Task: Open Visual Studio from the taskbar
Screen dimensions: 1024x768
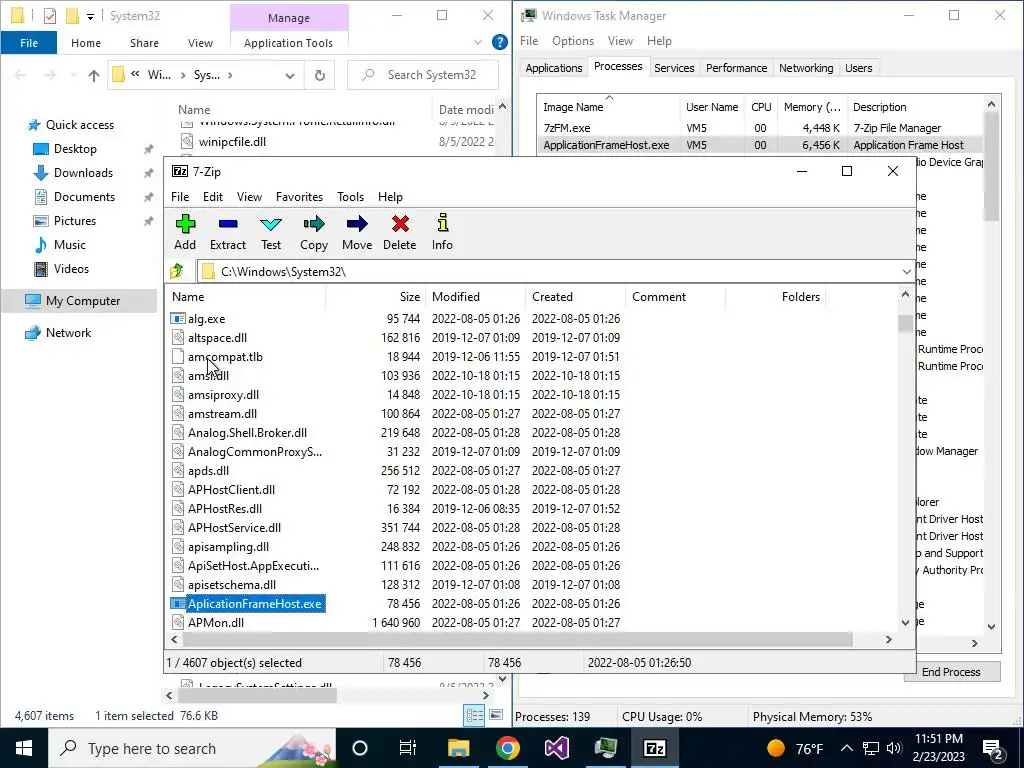Action: click(x=556, y=748)
